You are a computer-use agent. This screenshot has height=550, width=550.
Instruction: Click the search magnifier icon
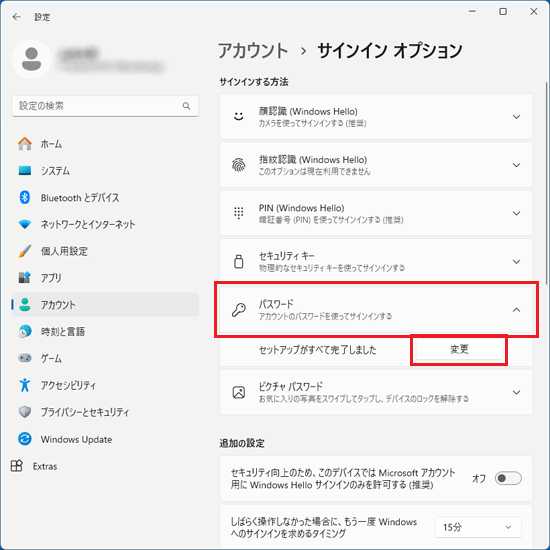(x=186, y=106)
